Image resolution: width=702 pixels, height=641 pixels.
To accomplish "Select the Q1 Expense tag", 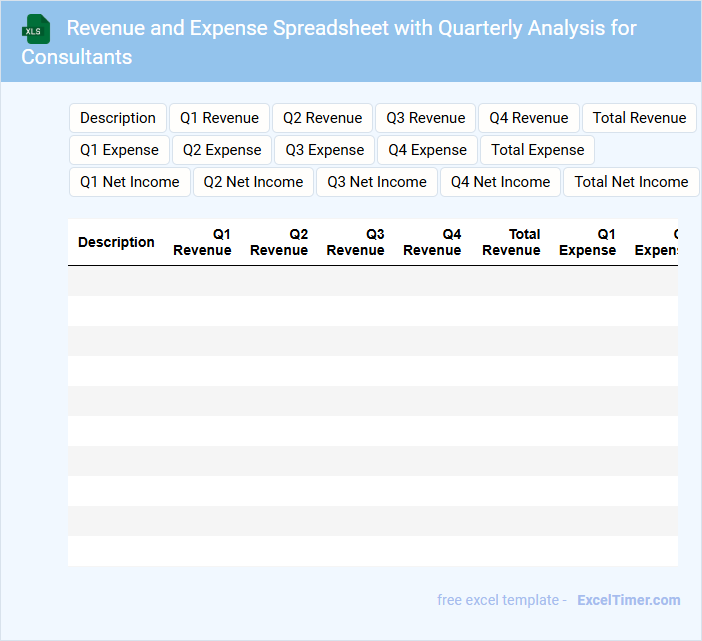I will coord(119,150).
